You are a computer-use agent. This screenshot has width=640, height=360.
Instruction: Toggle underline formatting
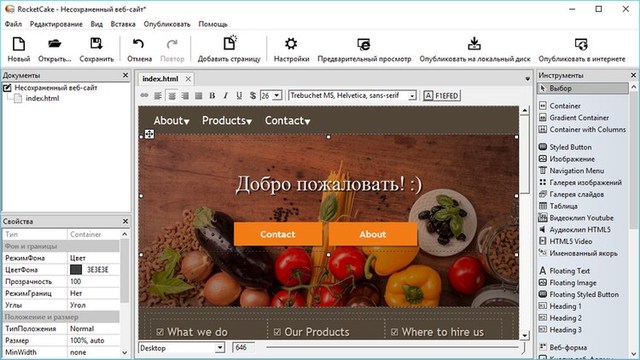(x=239, y=96)
